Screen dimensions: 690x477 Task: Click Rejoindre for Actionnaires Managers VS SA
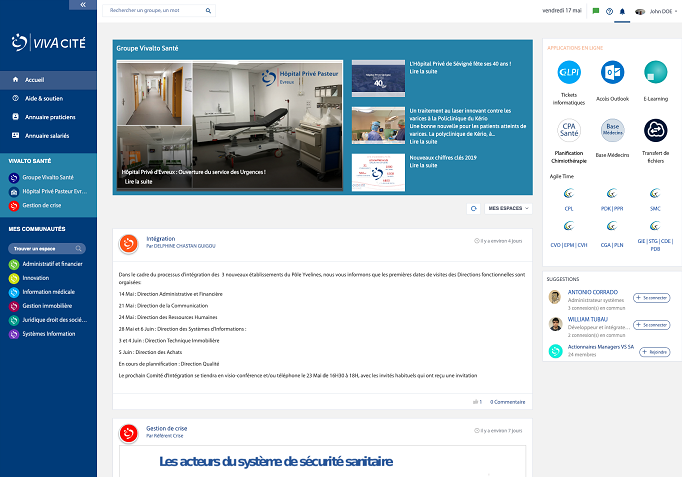click(653, 352)
